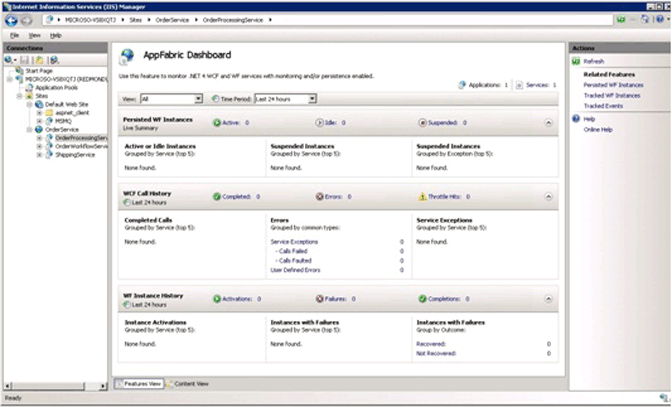Click the Calls Failed link
The image size is (672, 407).
click(291, 251)
